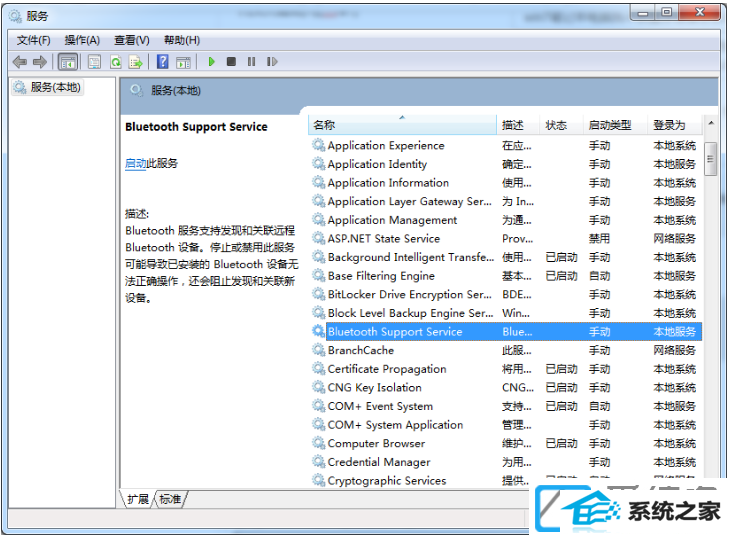Open the 文件(F) menu

[x=33, y=40]
